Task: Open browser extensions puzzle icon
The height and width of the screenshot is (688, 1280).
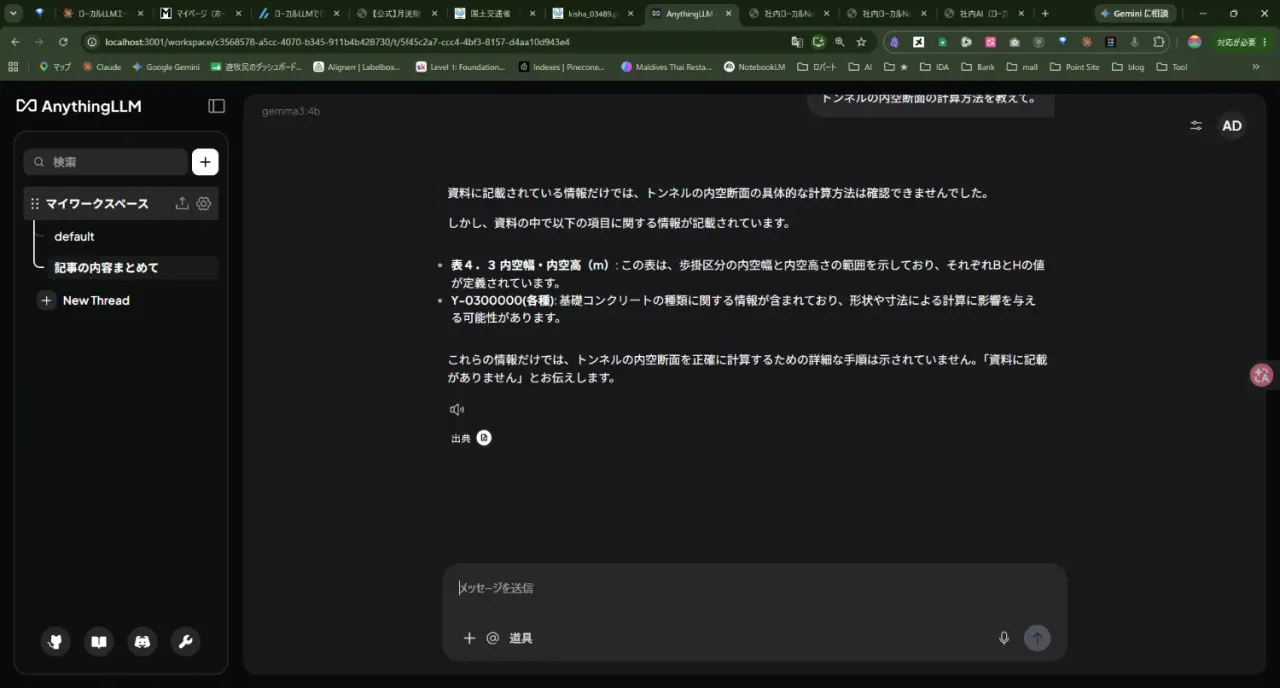Action: 1159,42
